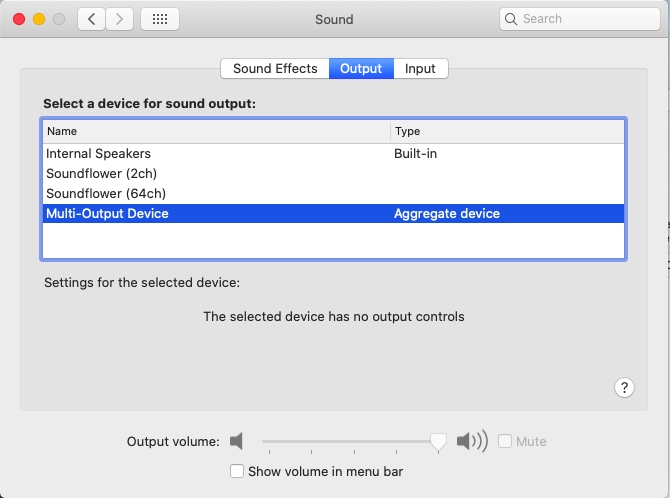Open the show-all preferences grid icon
This screenshot has height=498, width=670.
click(x=160, y=19)
